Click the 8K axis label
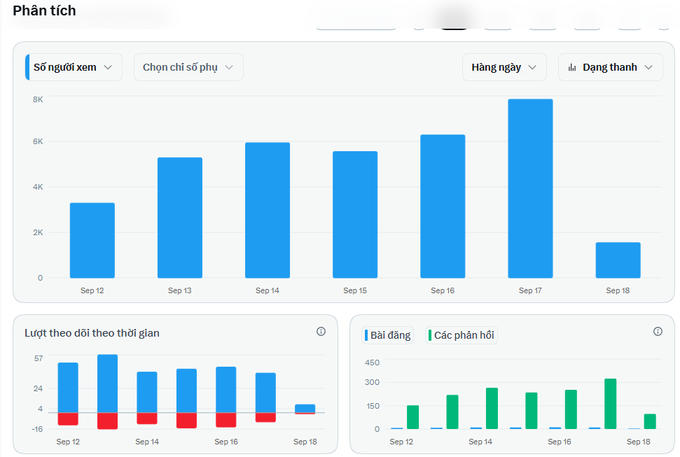Image resolution: width=680 pixels, height=457 pixels. (x=38, y=99)
